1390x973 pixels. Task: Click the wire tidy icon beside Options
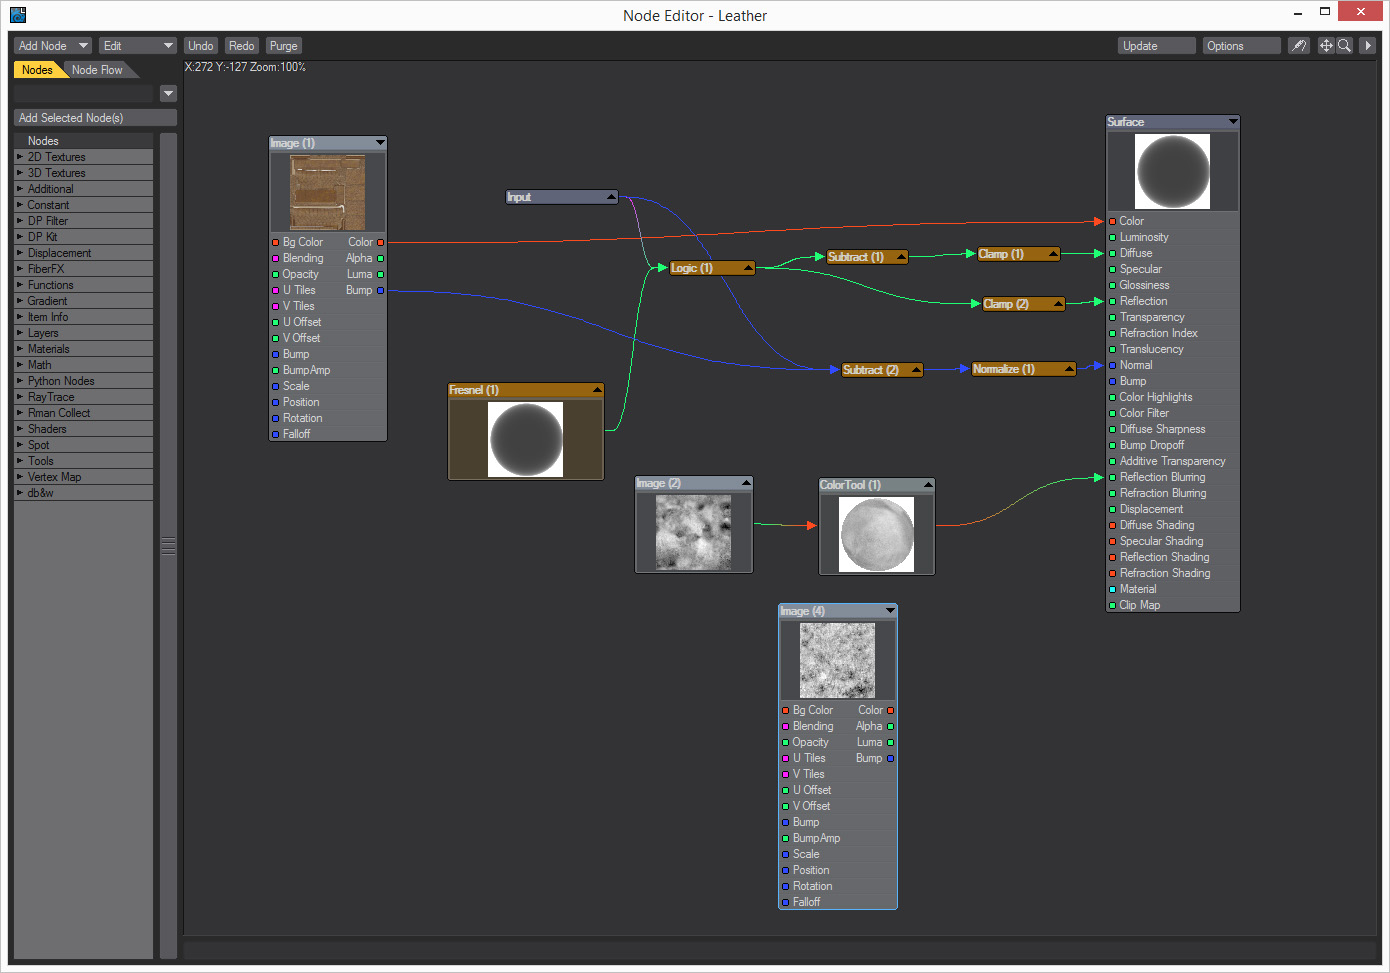click(1298, 46)
